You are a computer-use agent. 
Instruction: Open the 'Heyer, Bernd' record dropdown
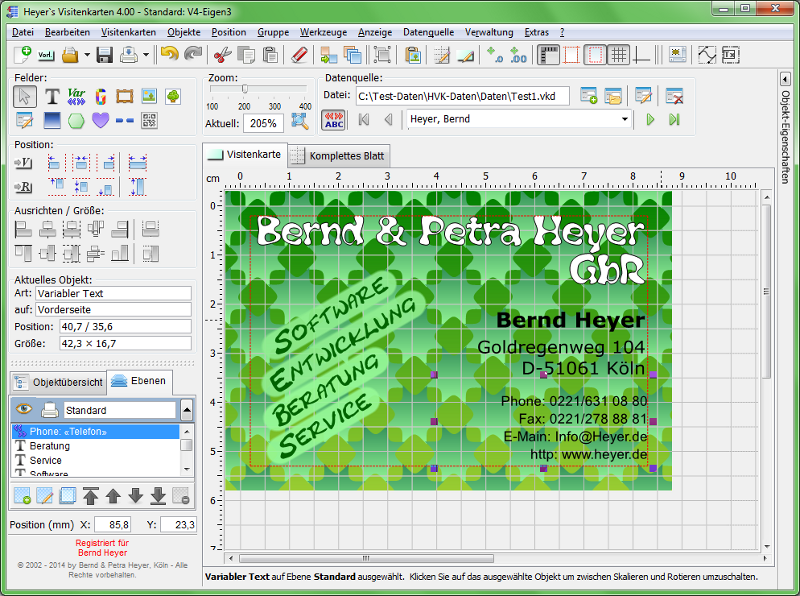[x=625, y=119]
